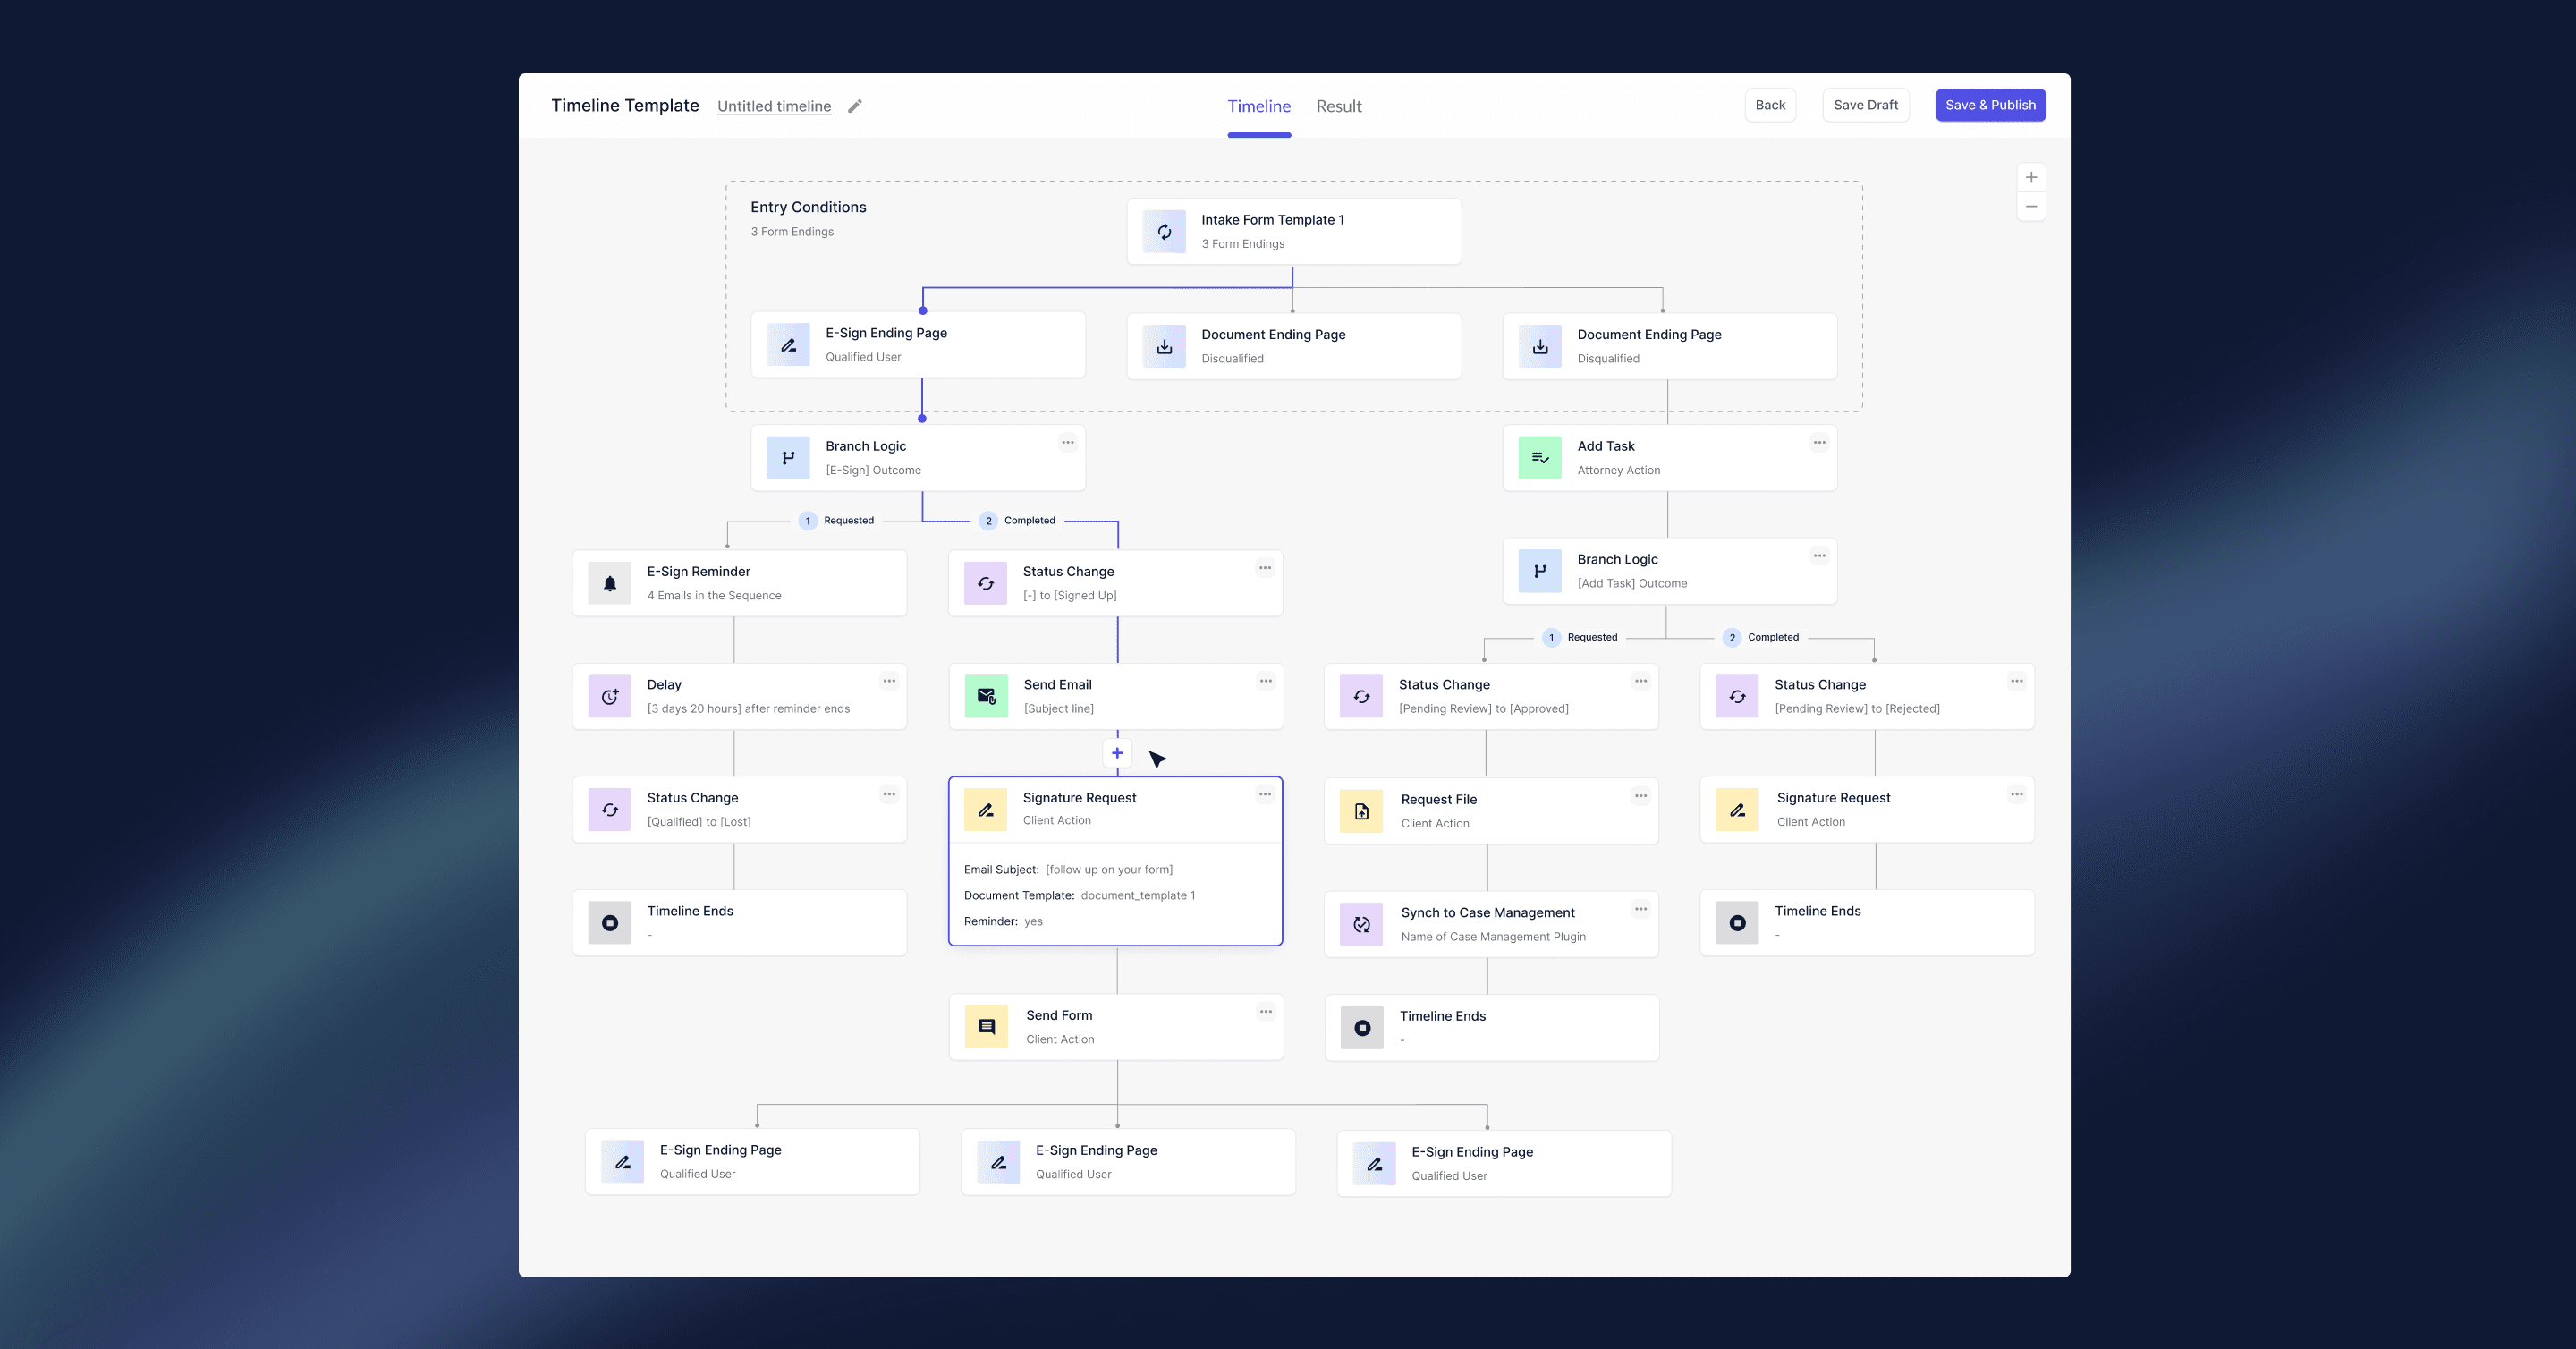Click the zoom in plus button

click(x=2031, y=177)
